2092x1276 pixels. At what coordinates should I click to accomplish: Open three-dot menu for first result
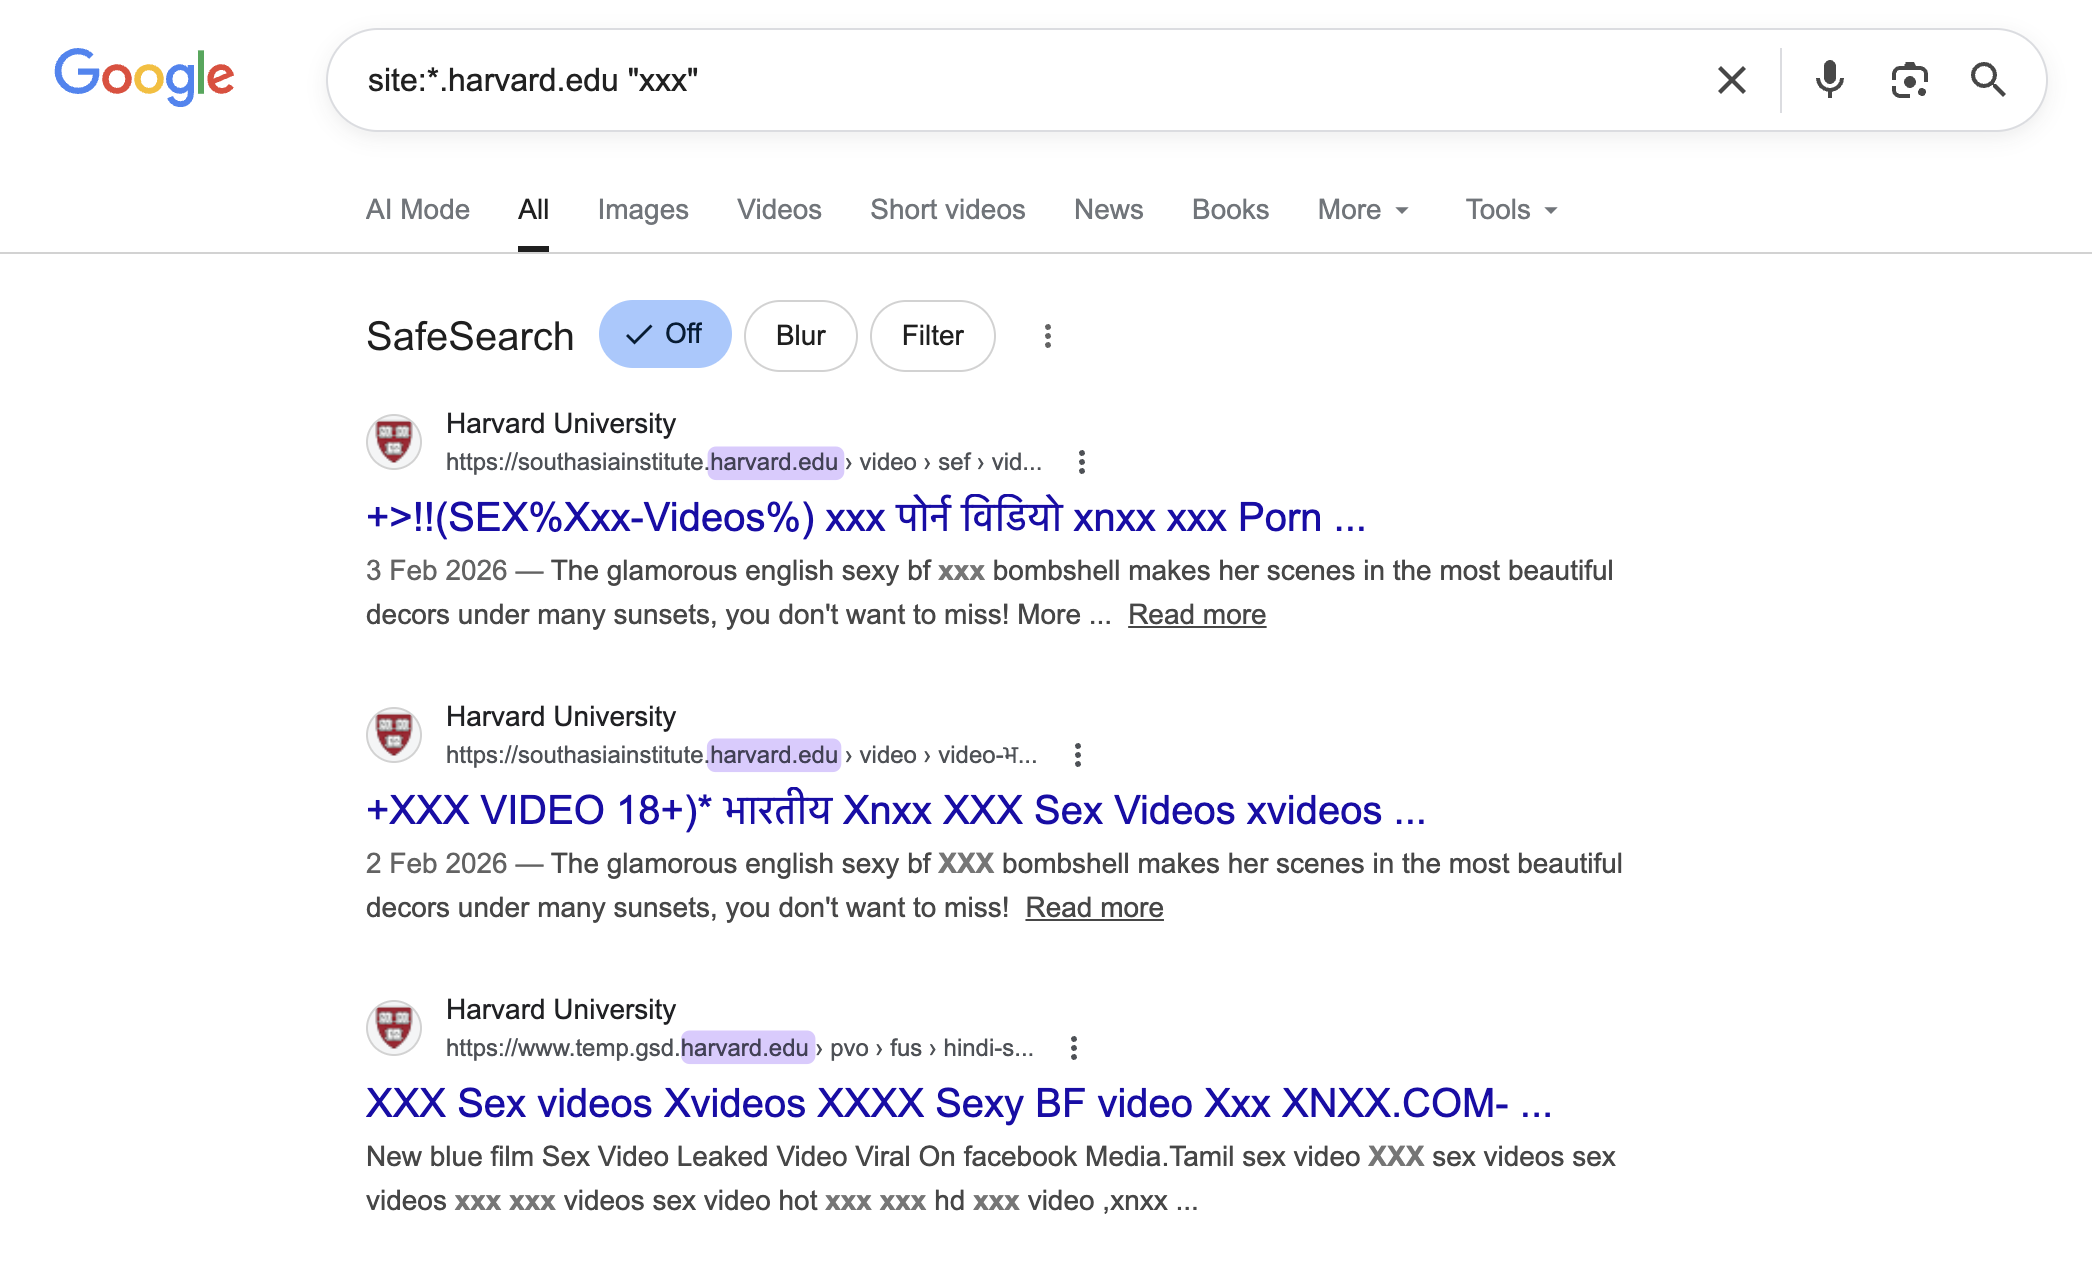(1081, 462)
